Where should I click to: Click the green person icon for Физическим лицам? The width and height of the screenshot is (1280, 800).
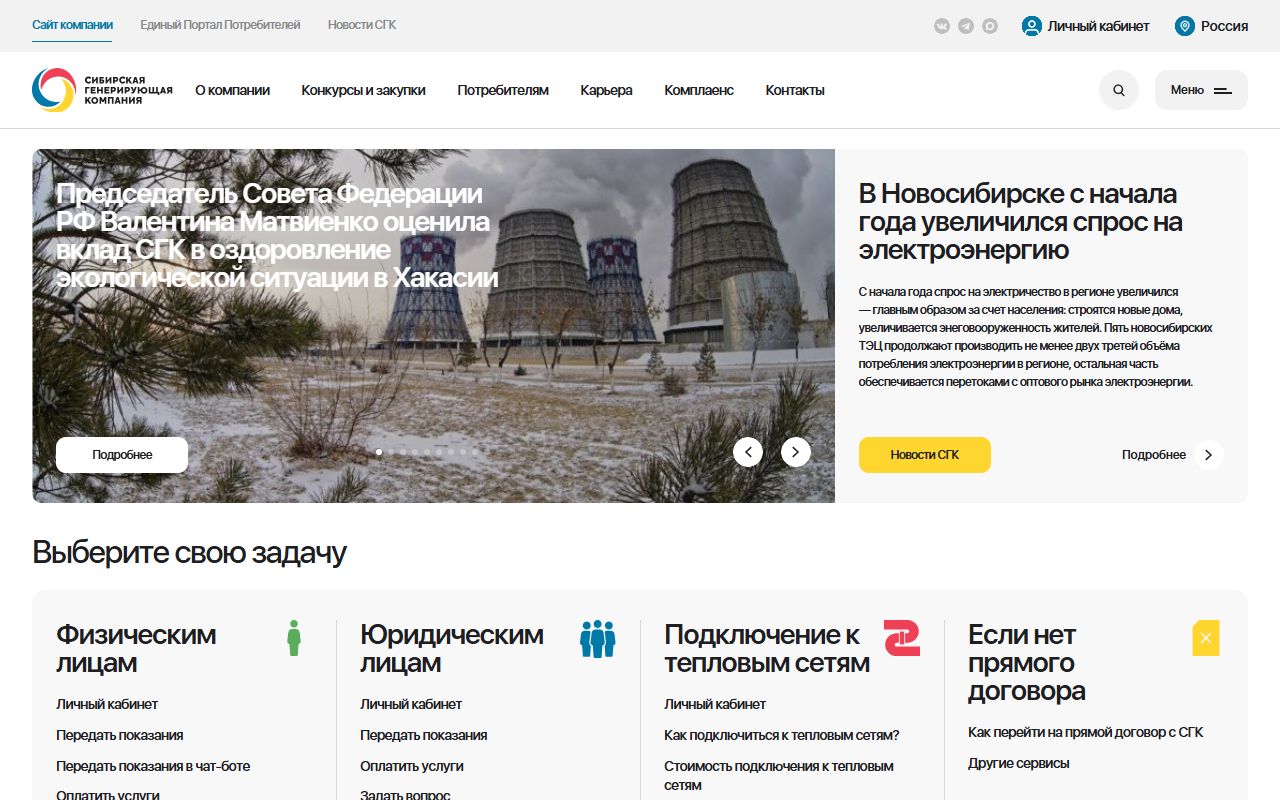tap(294, 638)
